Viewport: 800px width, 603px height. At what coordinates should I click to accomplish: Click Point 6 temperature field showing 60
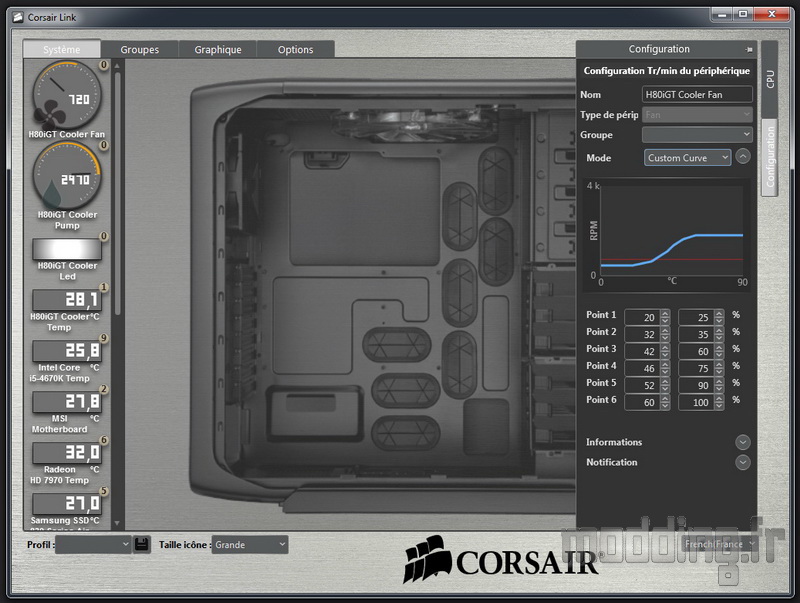(642, 402)
